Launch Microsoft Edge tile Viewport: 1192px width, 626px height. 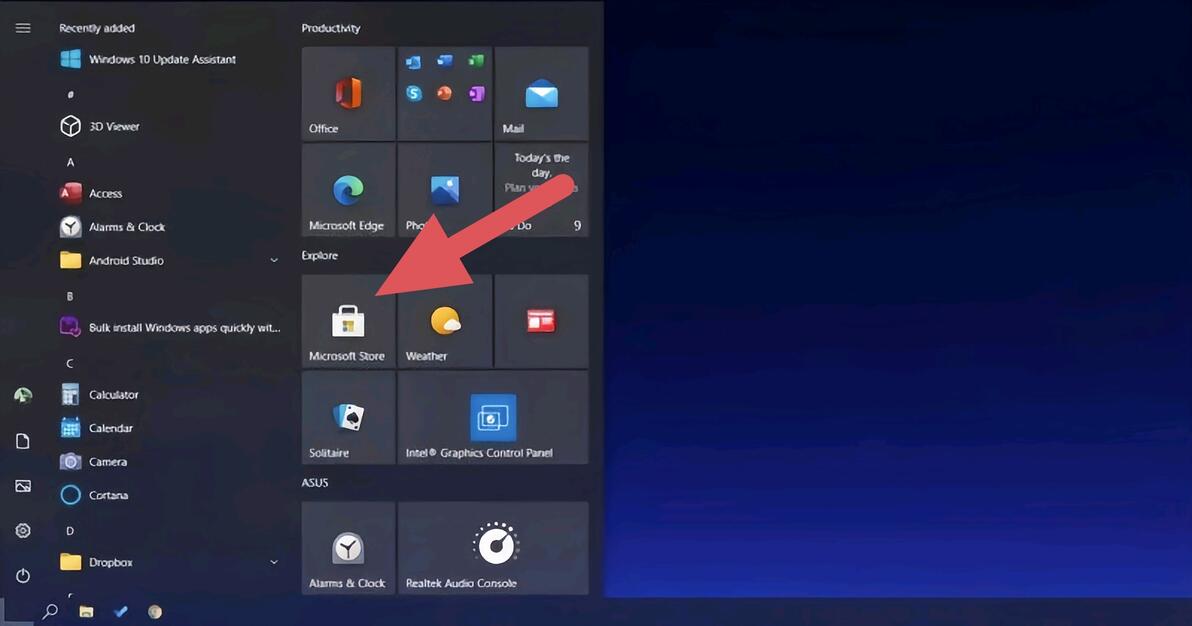point(348,190)
